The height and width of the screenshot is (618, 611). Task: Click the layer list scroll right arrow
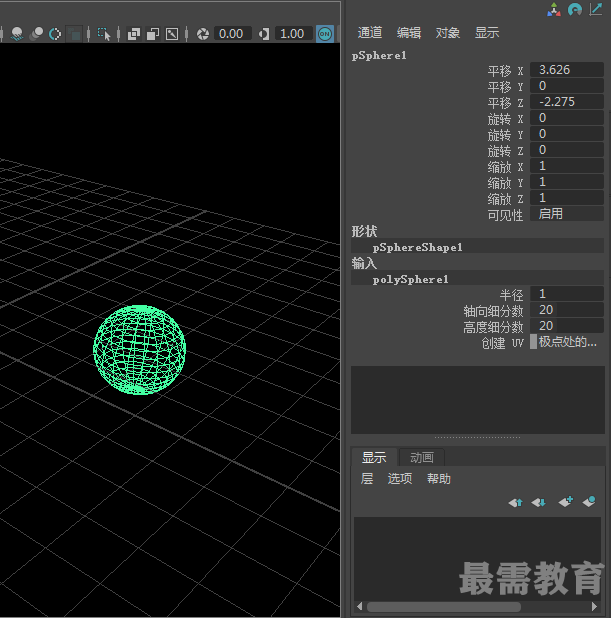[594, 606]
